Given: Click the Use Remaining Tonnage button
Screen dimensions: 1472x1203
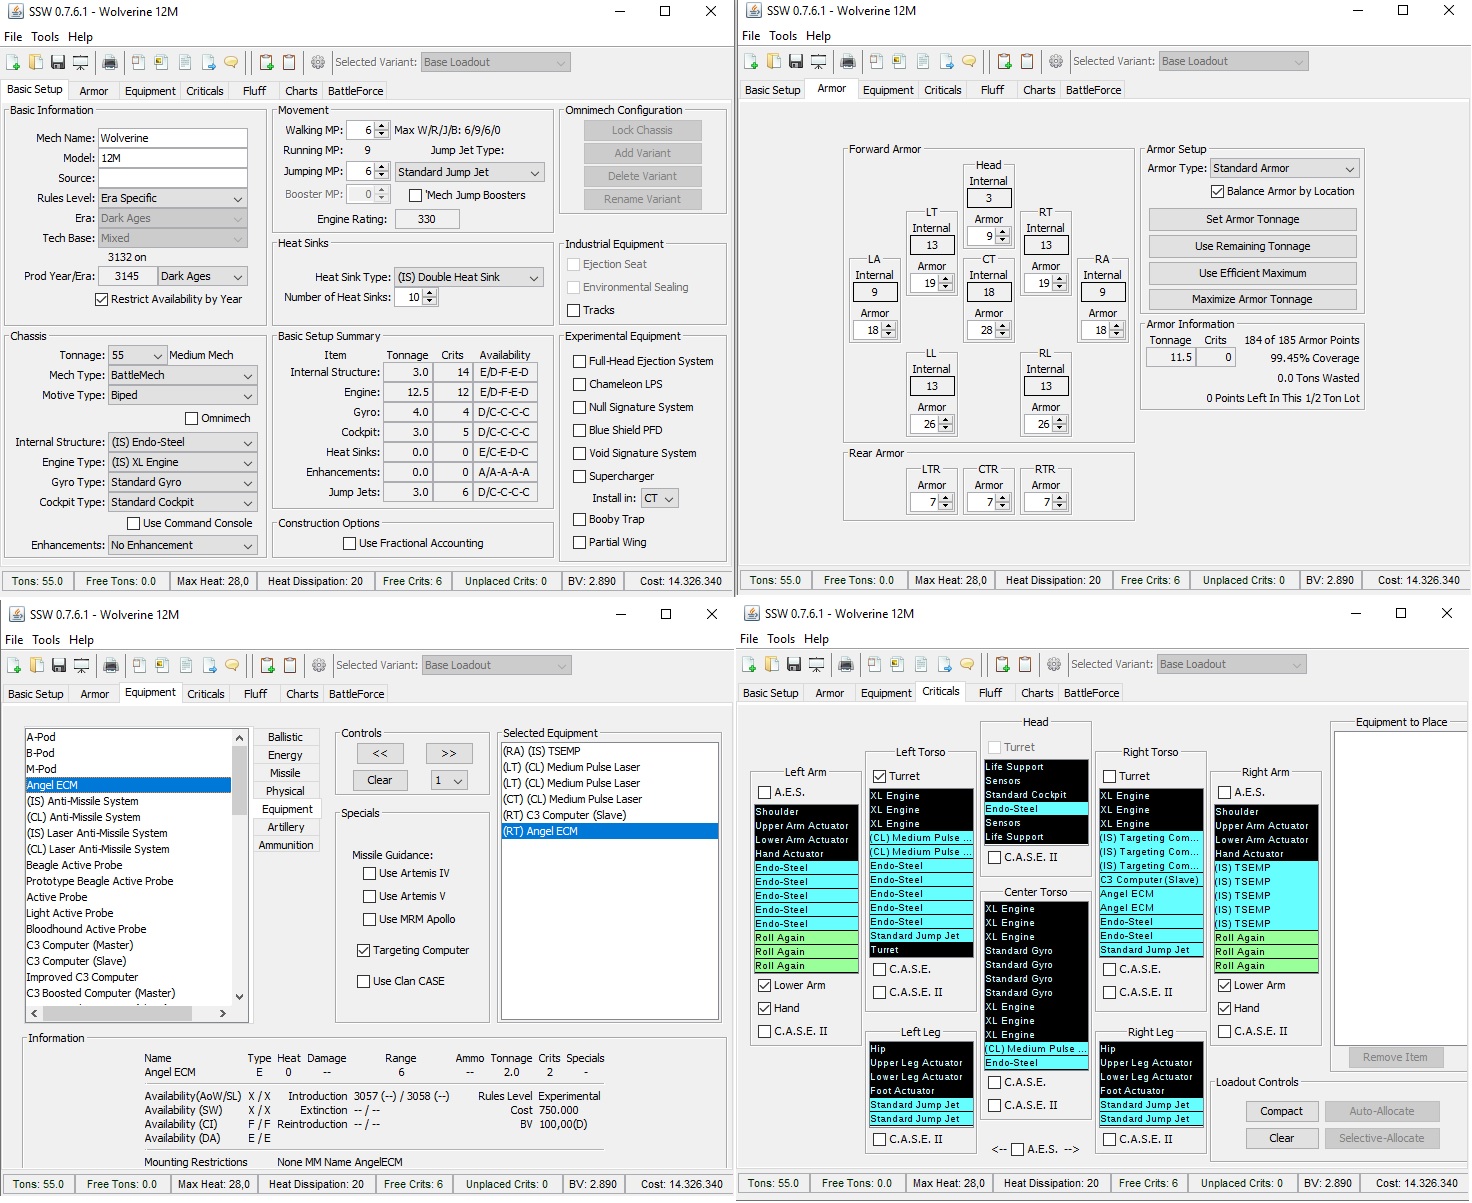Looking at the screenshot, I should tap(1252, 246).
